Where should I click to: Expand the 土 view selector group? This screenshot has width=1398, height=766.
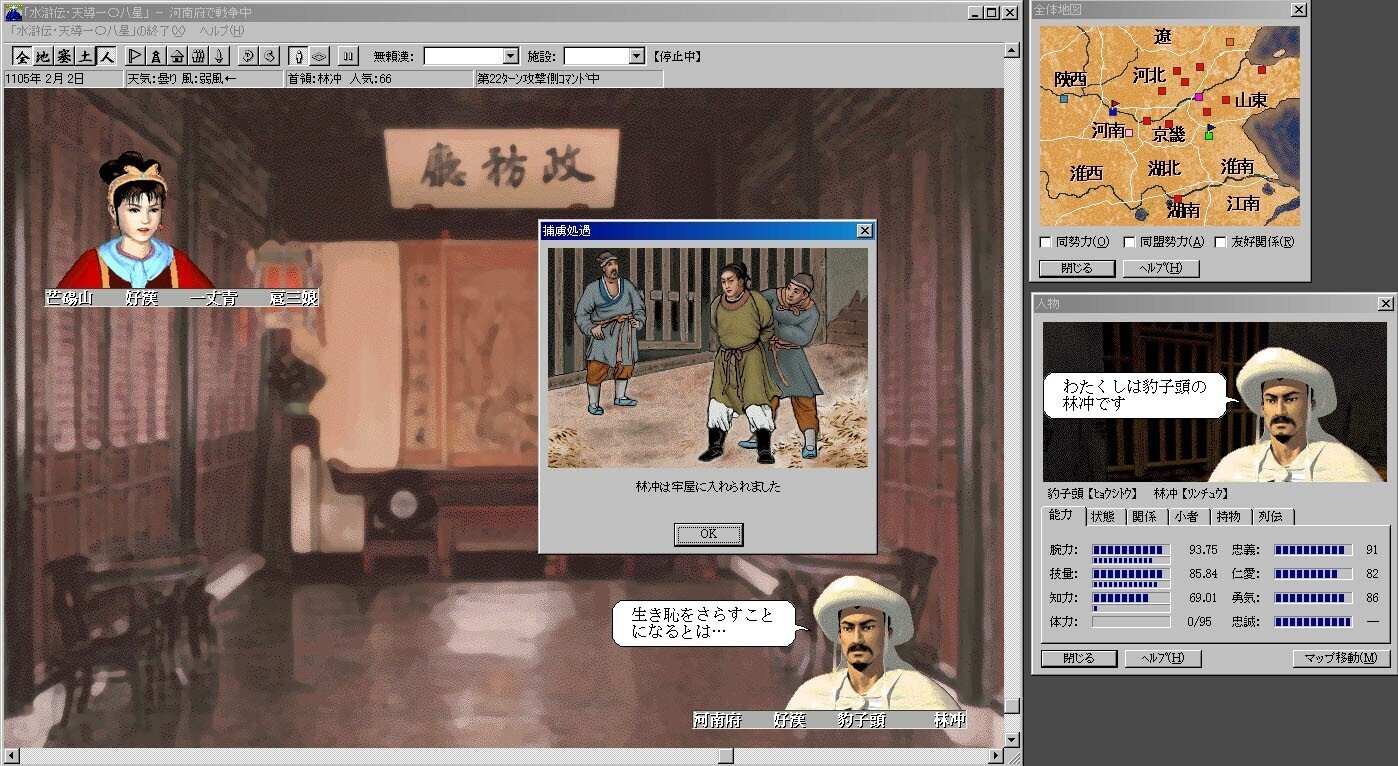(85, 57)
